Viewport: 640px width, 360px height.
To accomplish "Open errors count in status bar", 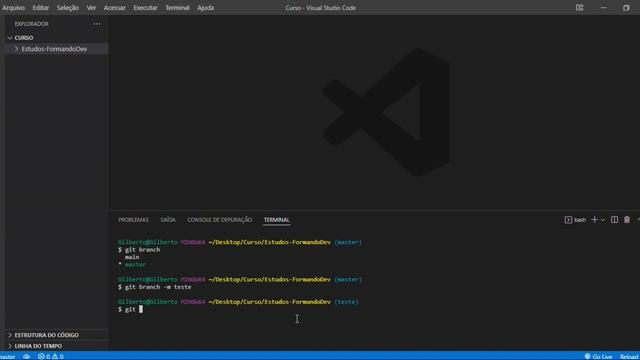I will (x=44, y=356).
